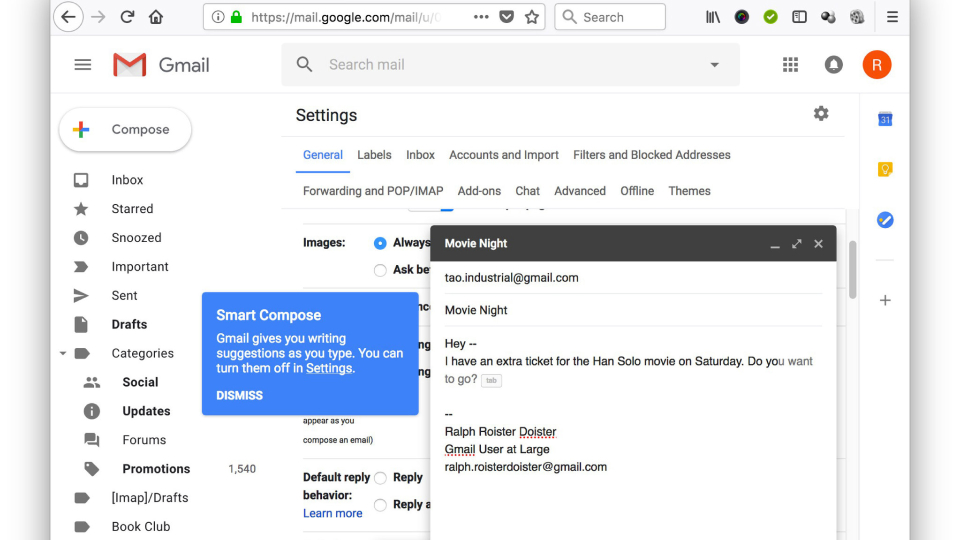The image size is (960, 540).
Task: Open the Themes settings tab
Action: click(689, 191)
